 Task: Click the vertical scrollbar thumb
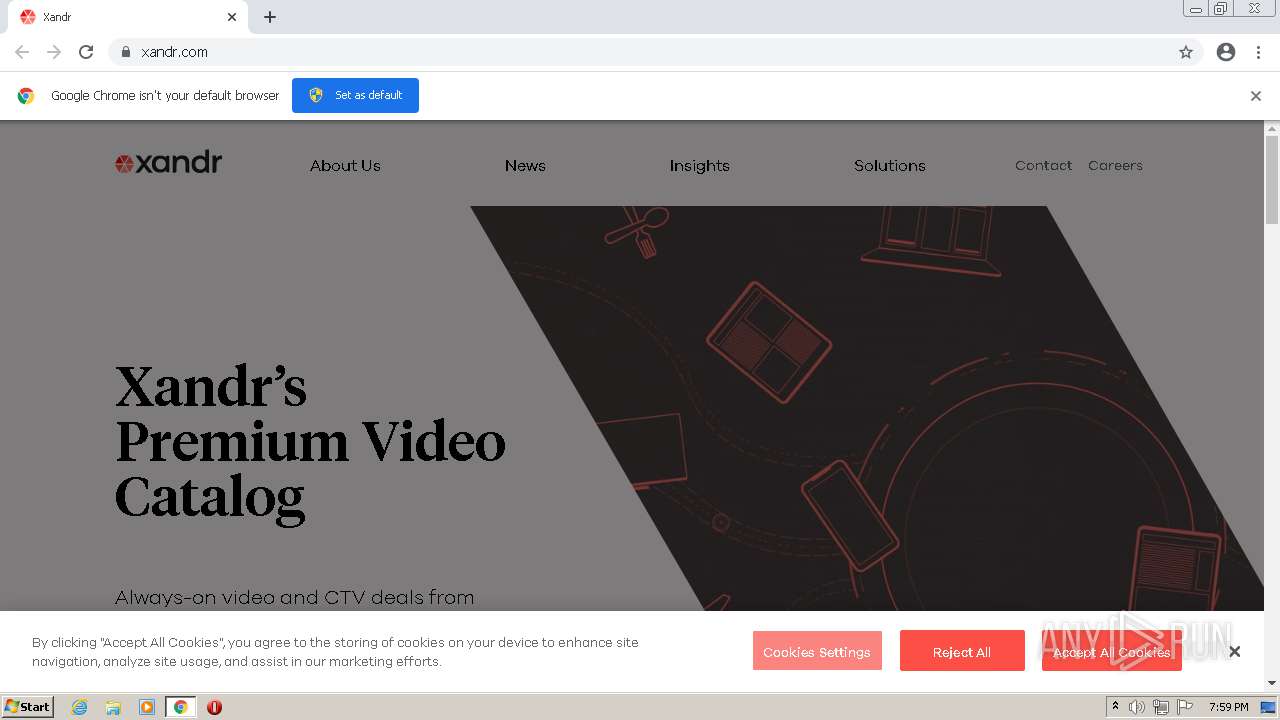tap(1272, 180)
